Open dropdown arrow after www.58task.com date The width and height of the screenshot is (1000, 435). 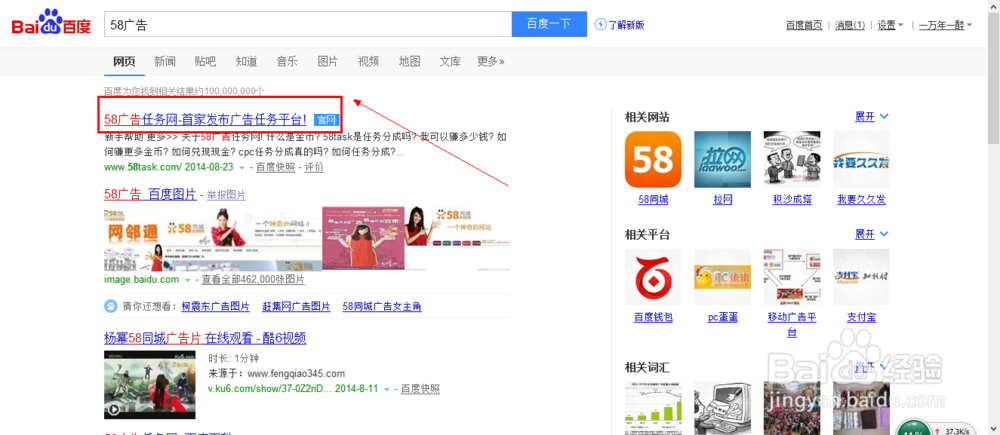(x=242, y=168)
